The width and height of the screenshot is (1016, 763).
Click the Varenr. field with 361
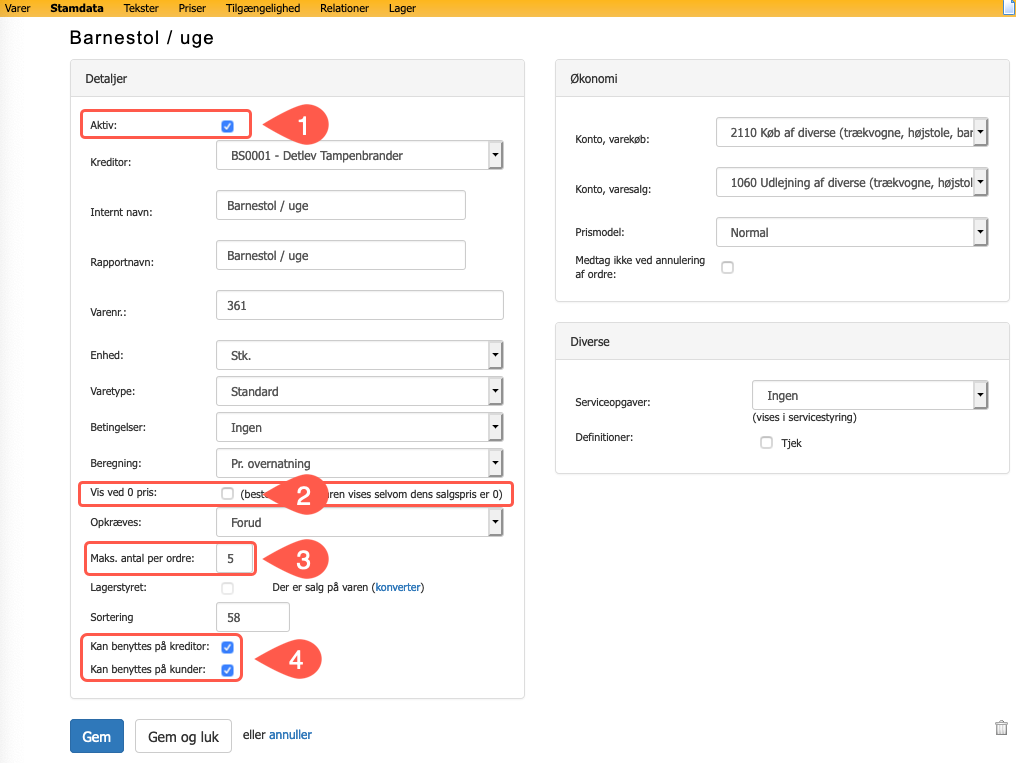(360, 305)
